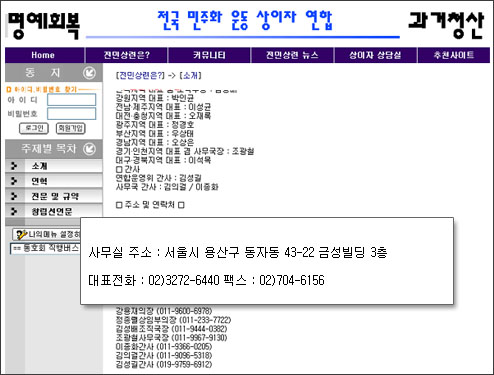Click the arrow bullet next to 창립선언문

coord(14,211)
